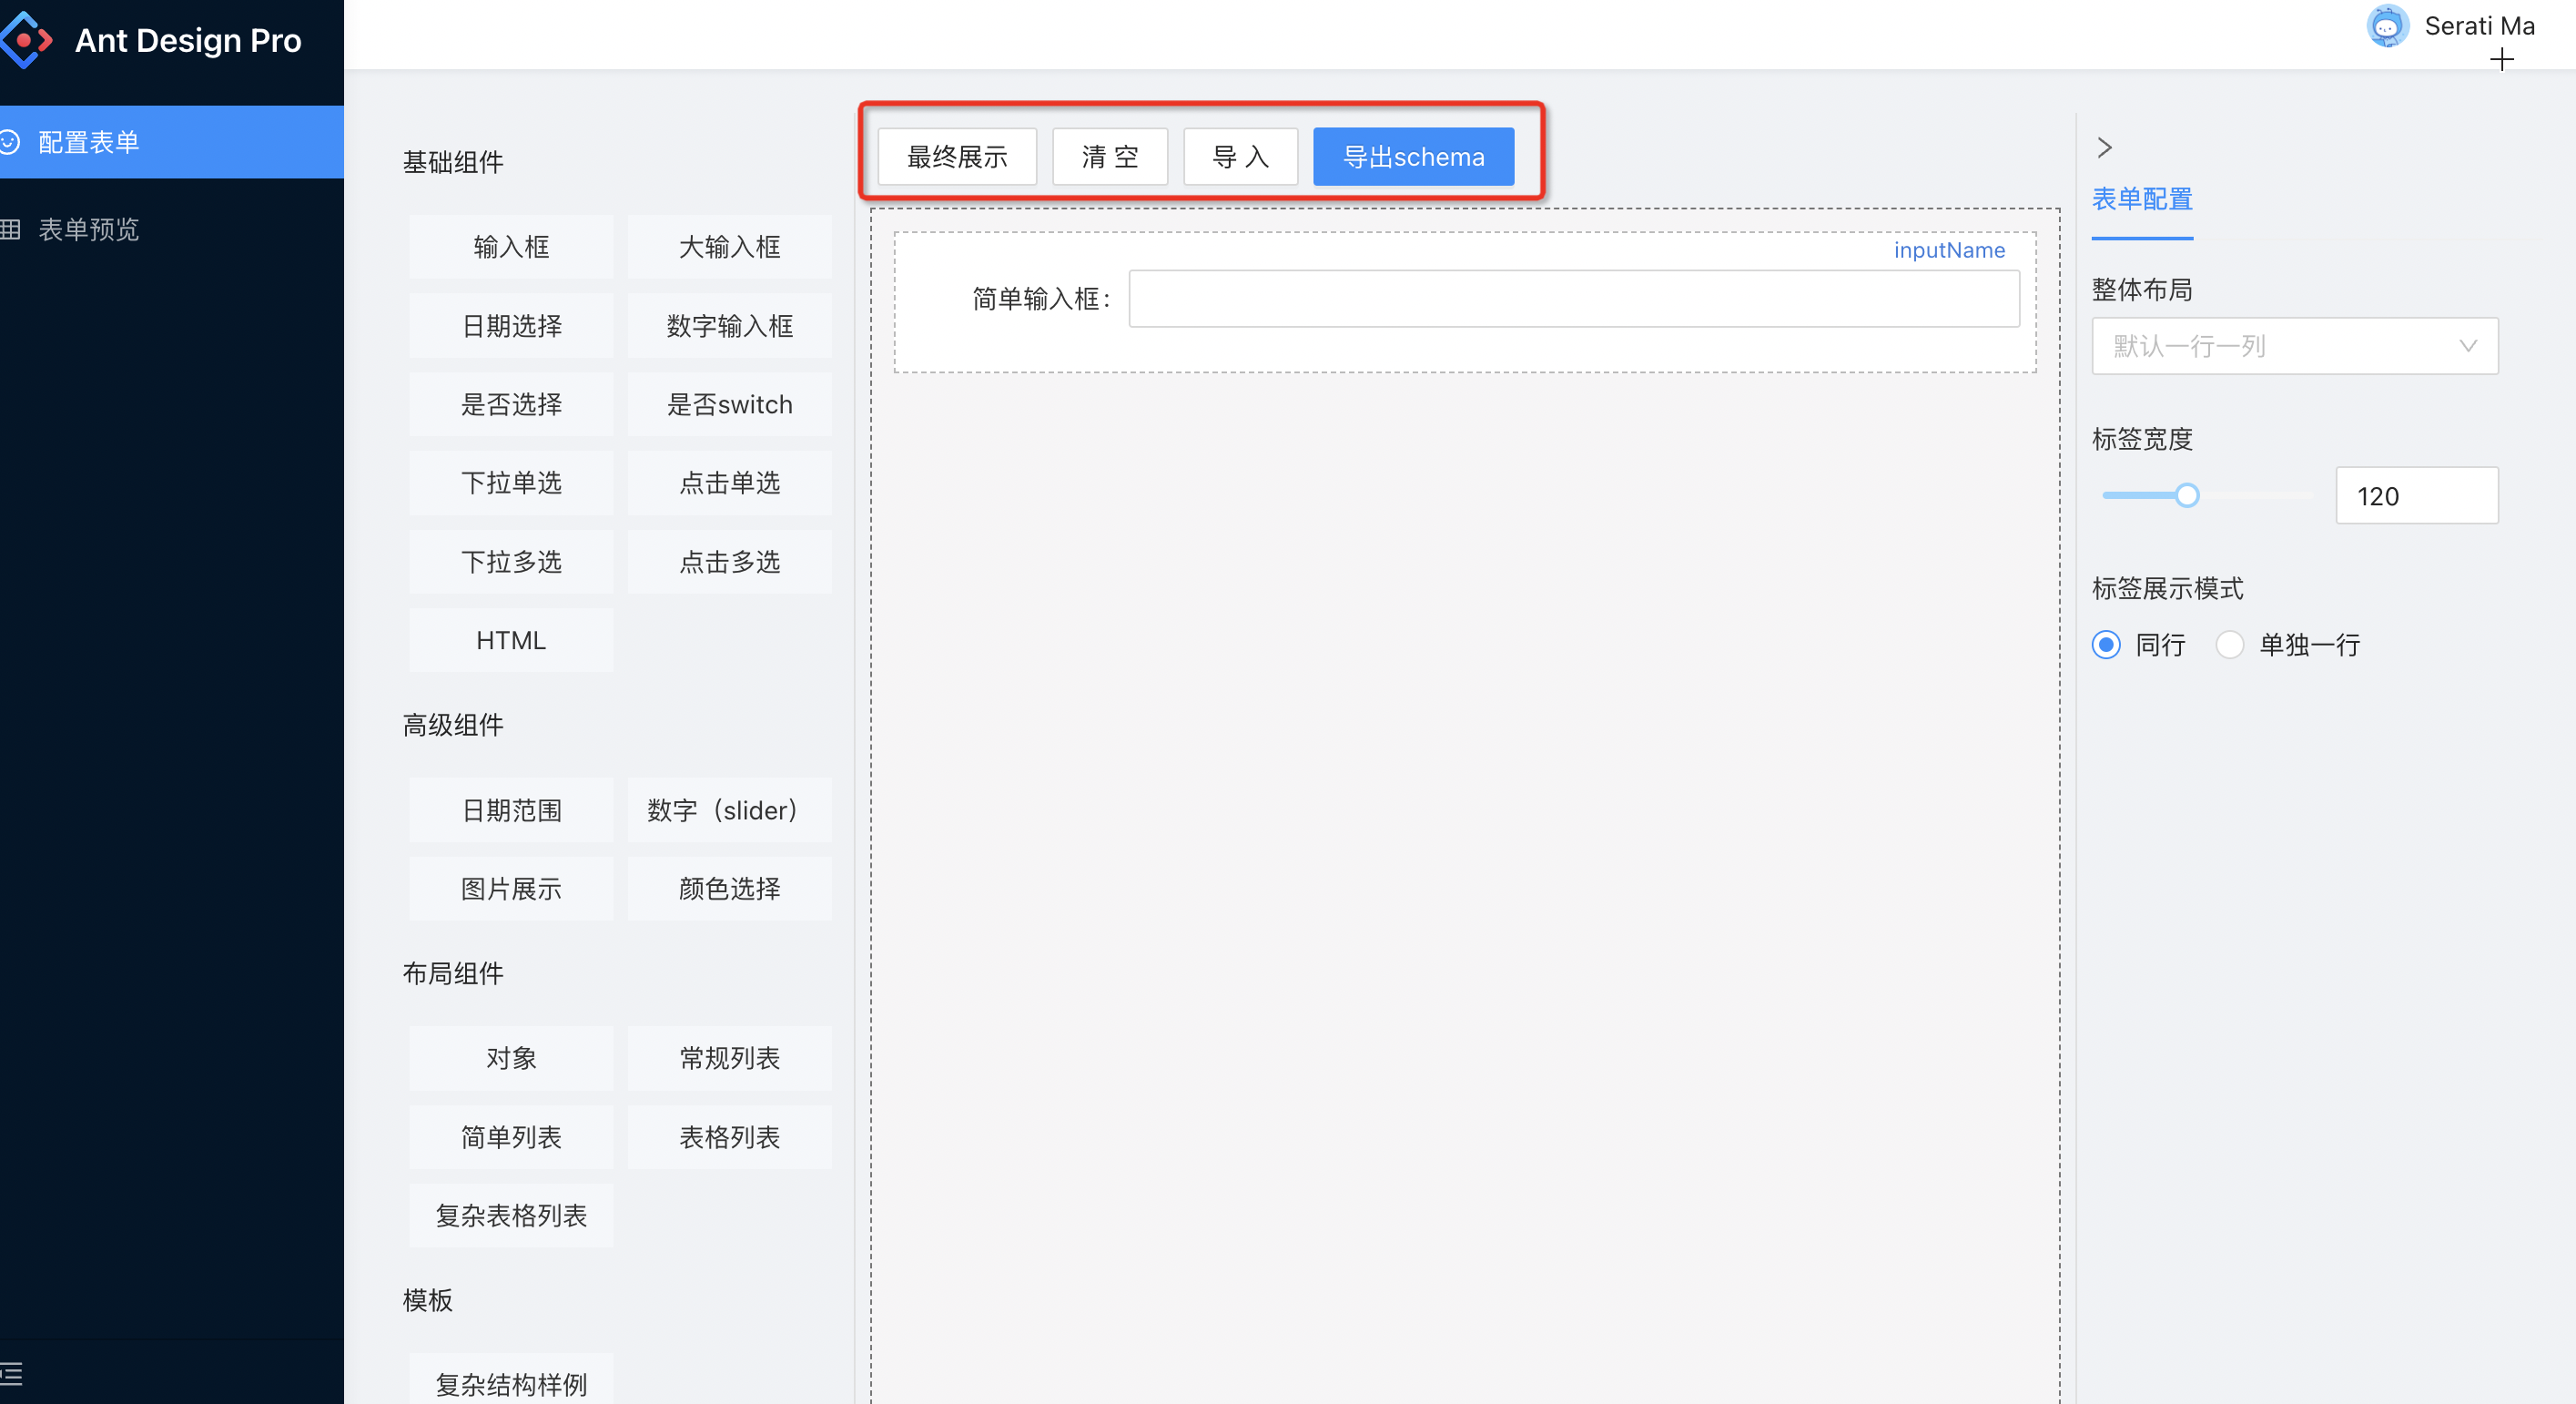Add the 复杂表格列表 layout component
Screen dimensions: 2576x1404
[511, 1215]
